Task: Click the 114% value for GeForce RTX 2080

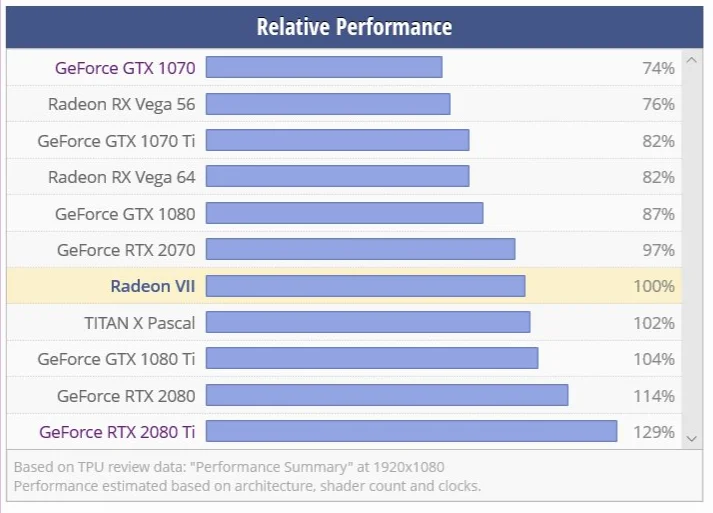Action: click(x=654, y=396)
